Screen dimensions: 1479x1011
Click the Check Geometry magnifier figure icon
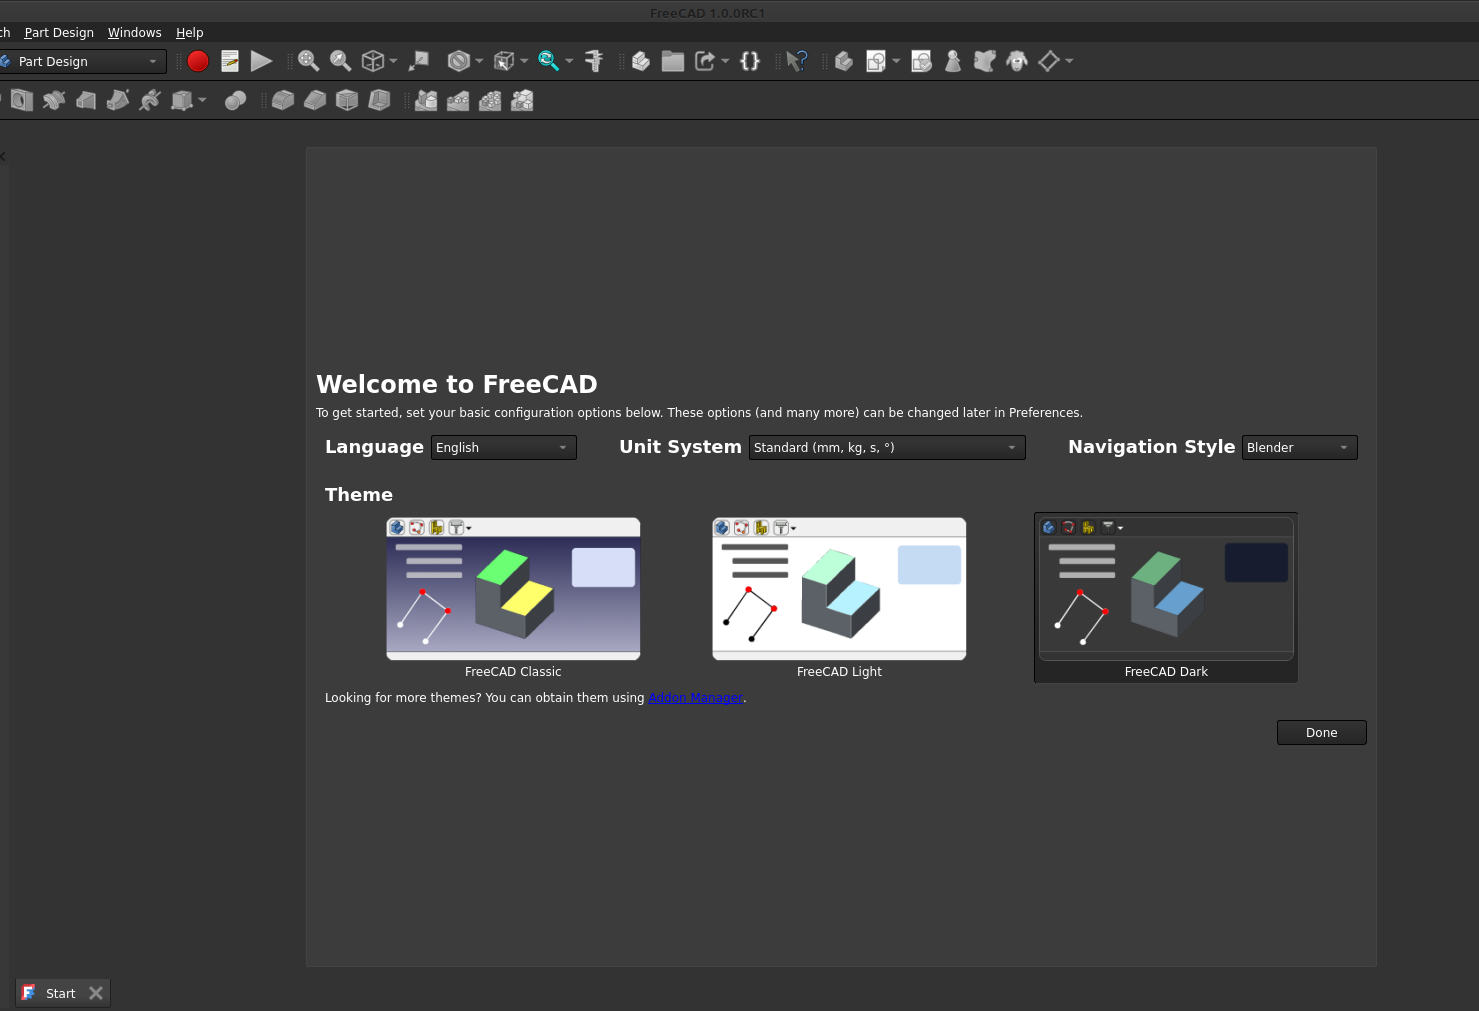(953, 61)
